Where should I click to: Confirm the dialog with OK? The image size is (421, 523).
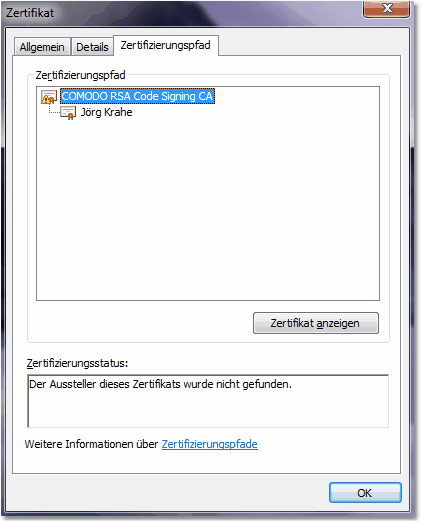(365, 493)
